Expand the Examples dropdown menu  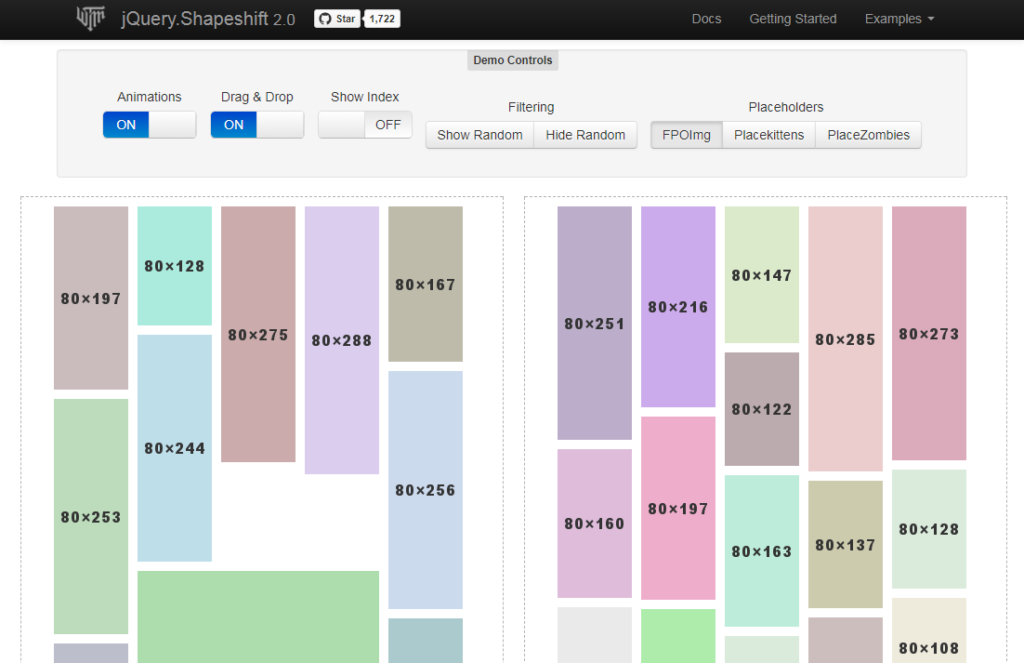tap(899, 19)
